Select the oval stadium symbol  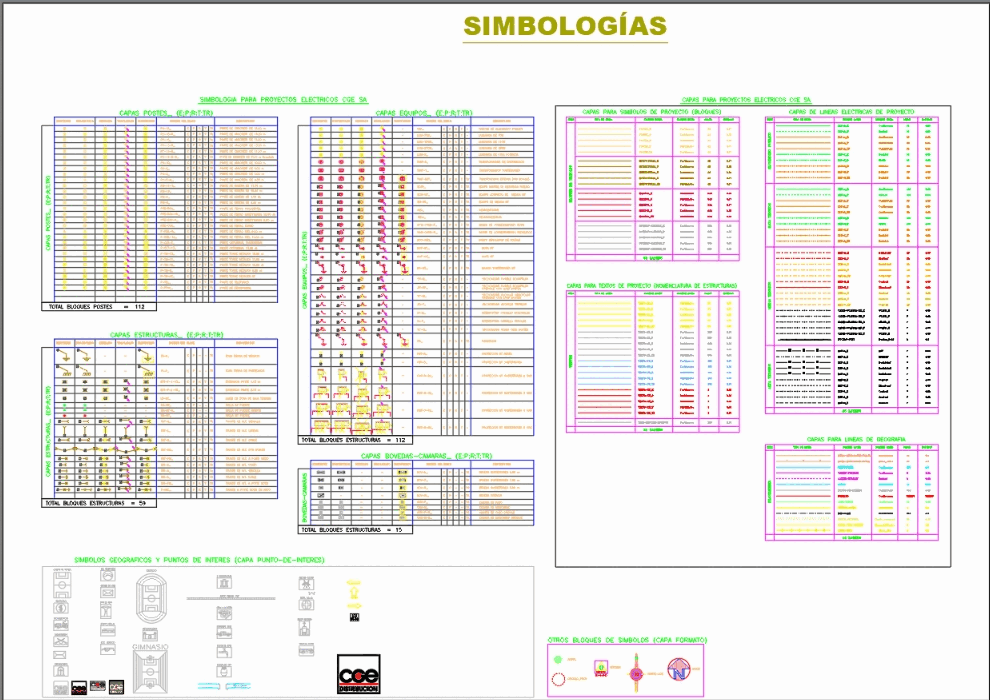tap(152, 598)
